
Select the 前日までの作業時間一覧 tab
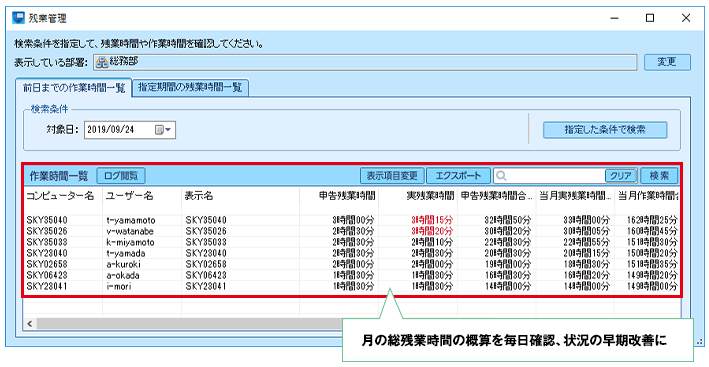click(74, 88)
